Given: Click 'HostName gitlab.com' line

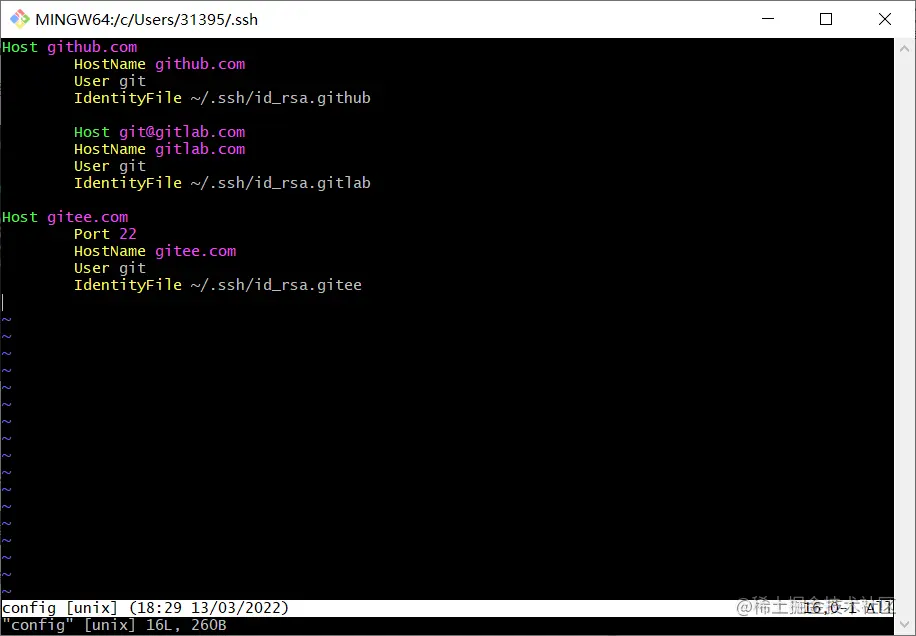Looking at the screenshot, I should (x=159, y=149).
